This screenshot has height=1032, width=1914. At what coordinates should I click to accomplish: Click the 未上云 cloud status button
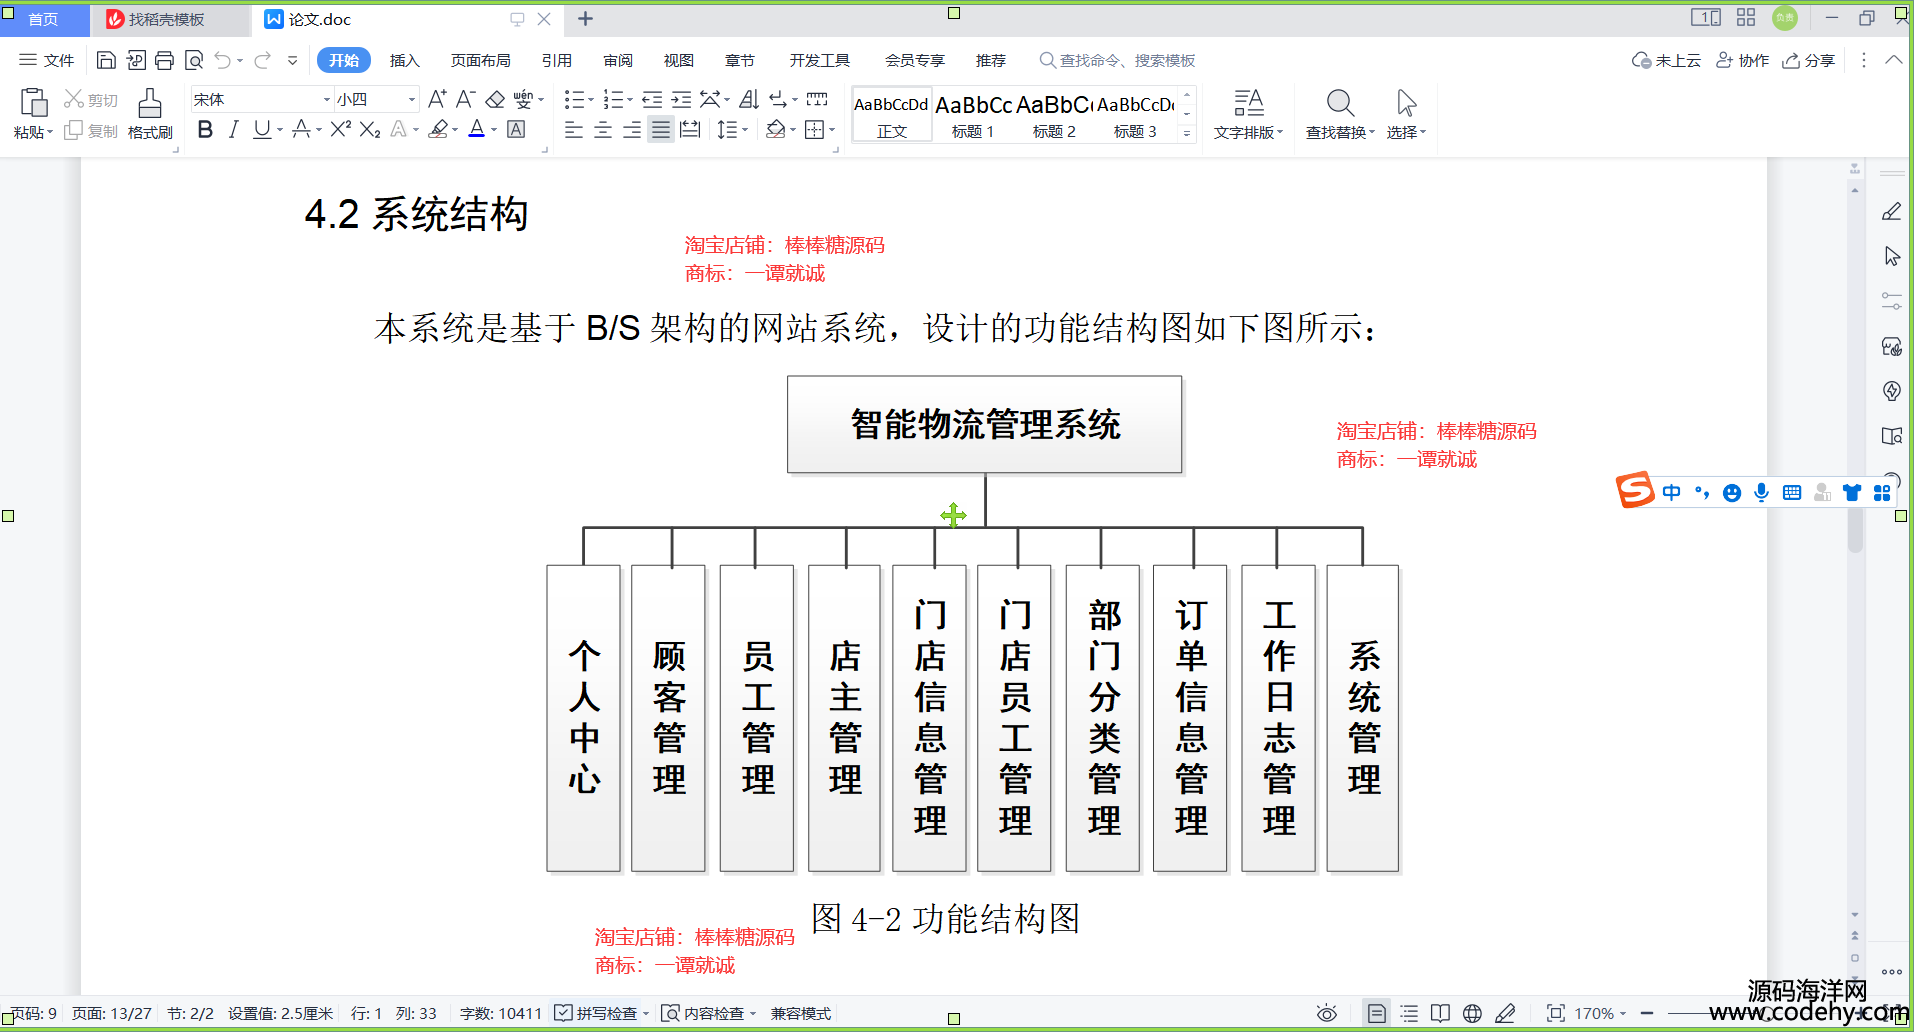click(x=1666, y=60)
